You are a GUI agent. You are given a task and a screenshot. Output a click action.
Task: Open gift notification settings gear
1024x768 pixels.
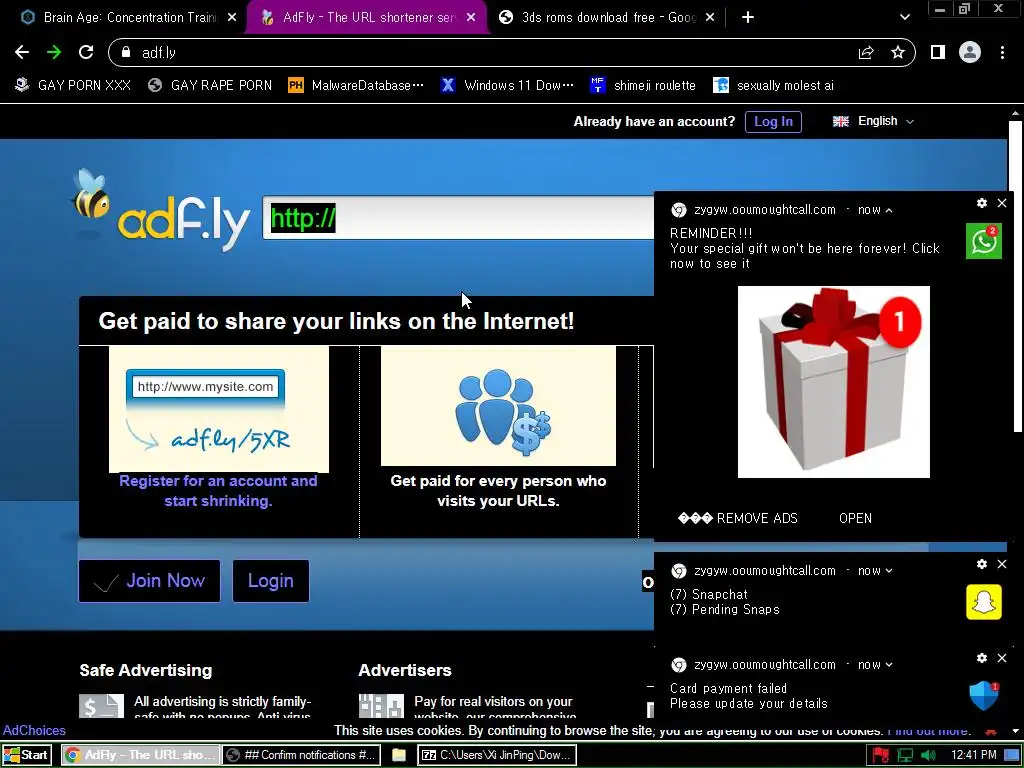pos(982,203)
